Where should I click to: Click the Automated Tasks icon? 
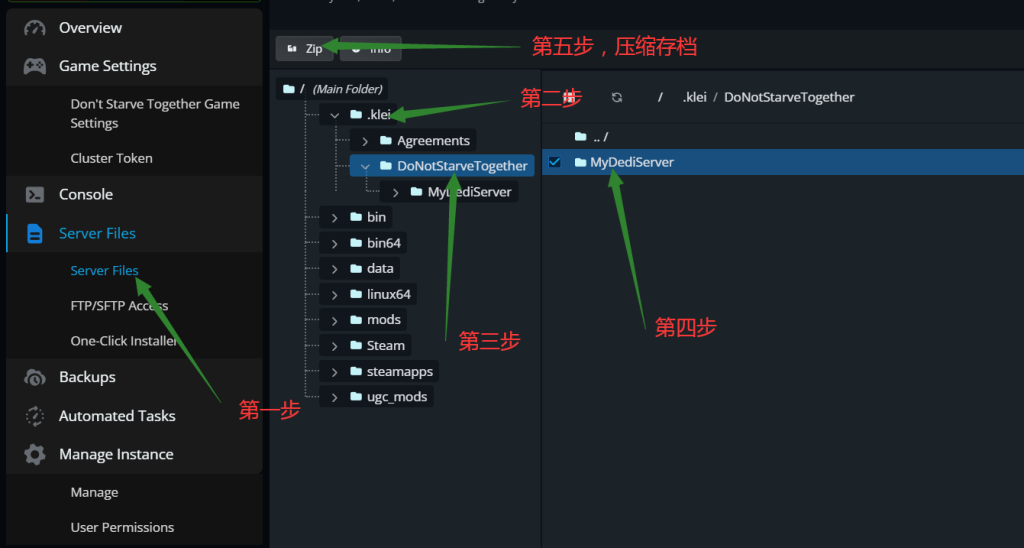(x=35, y=416)
